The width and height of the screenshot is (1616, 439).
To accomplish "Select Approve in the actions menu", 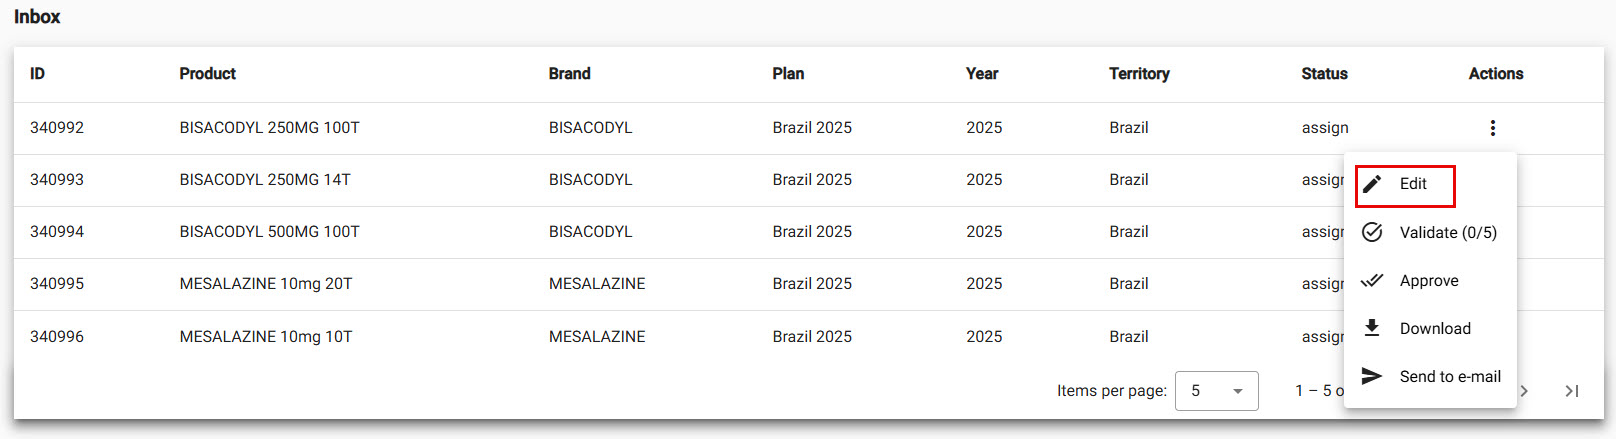I will pyautogui.click(x=1428, y=280).
